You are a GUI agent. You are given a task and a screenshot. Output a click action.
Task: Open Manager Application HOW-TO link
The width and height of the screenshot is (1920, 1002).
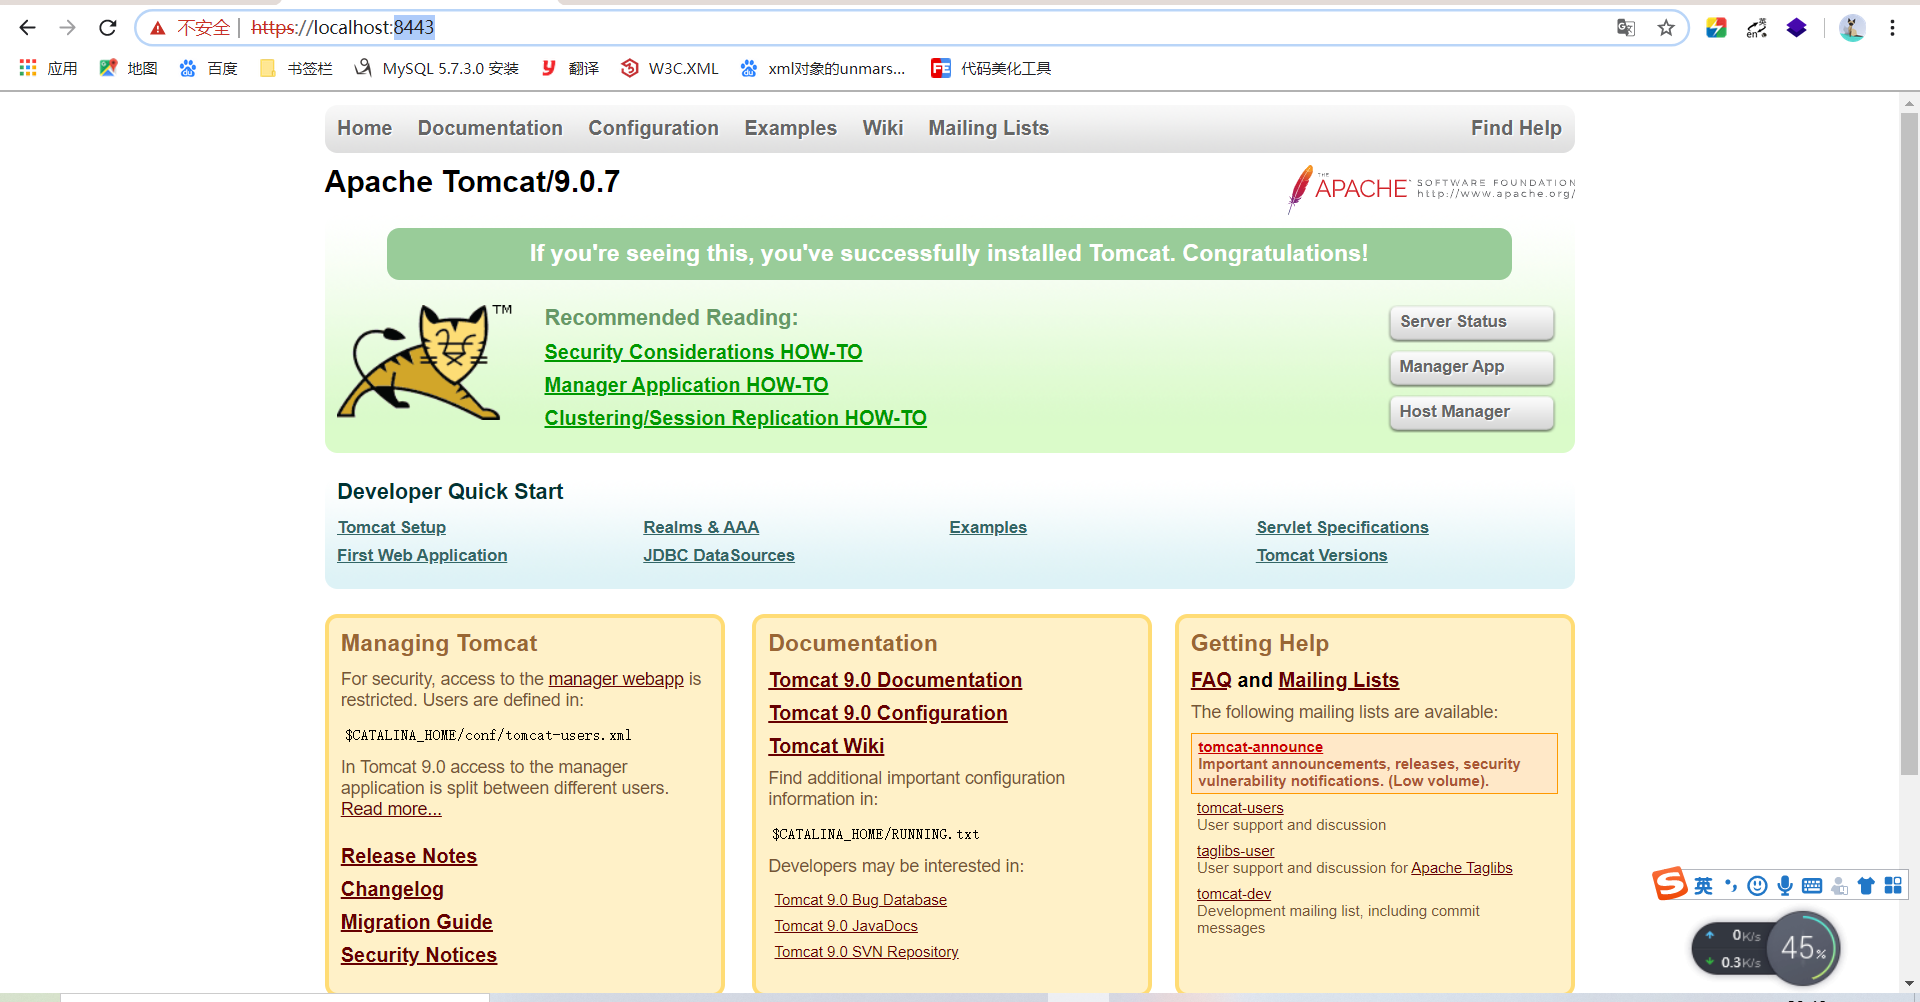[x=686, y=385]
